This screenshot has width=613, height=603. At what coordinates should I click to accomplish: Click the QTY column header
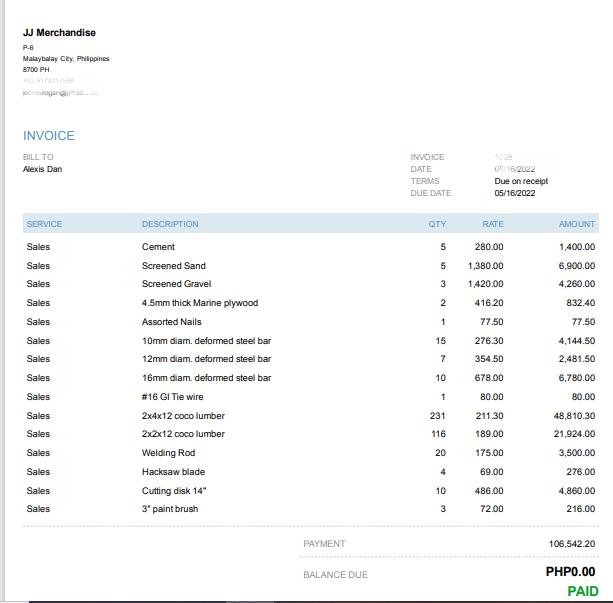coord(437,224)
